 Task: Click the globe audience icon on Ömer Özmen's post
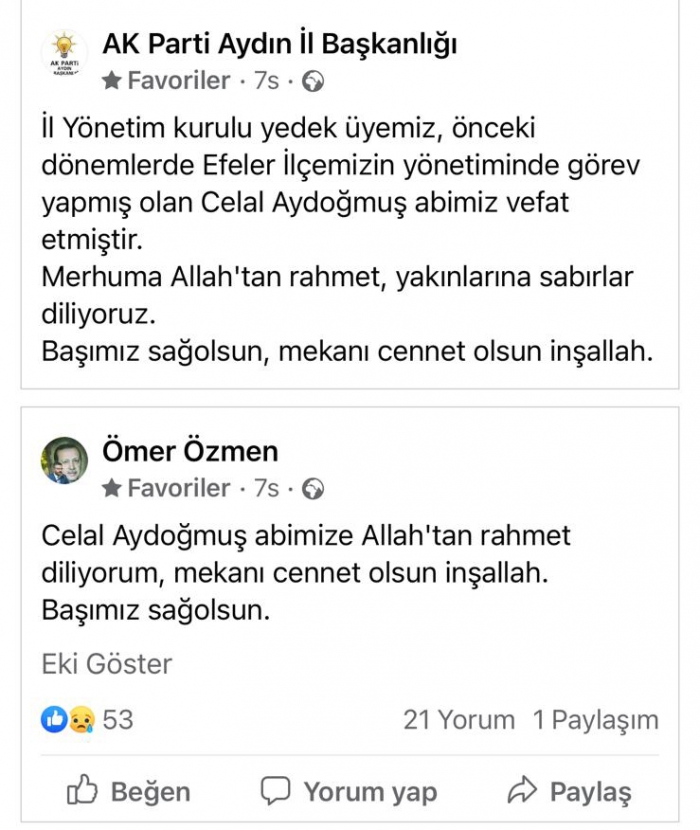pyautogui.click(x=313, y=488)
